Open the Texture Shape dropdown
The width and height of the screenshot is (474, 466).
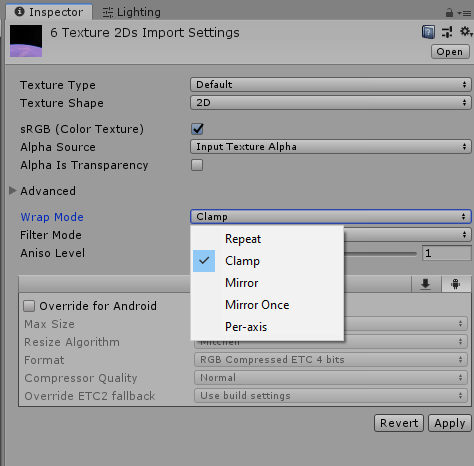[331, 103]
